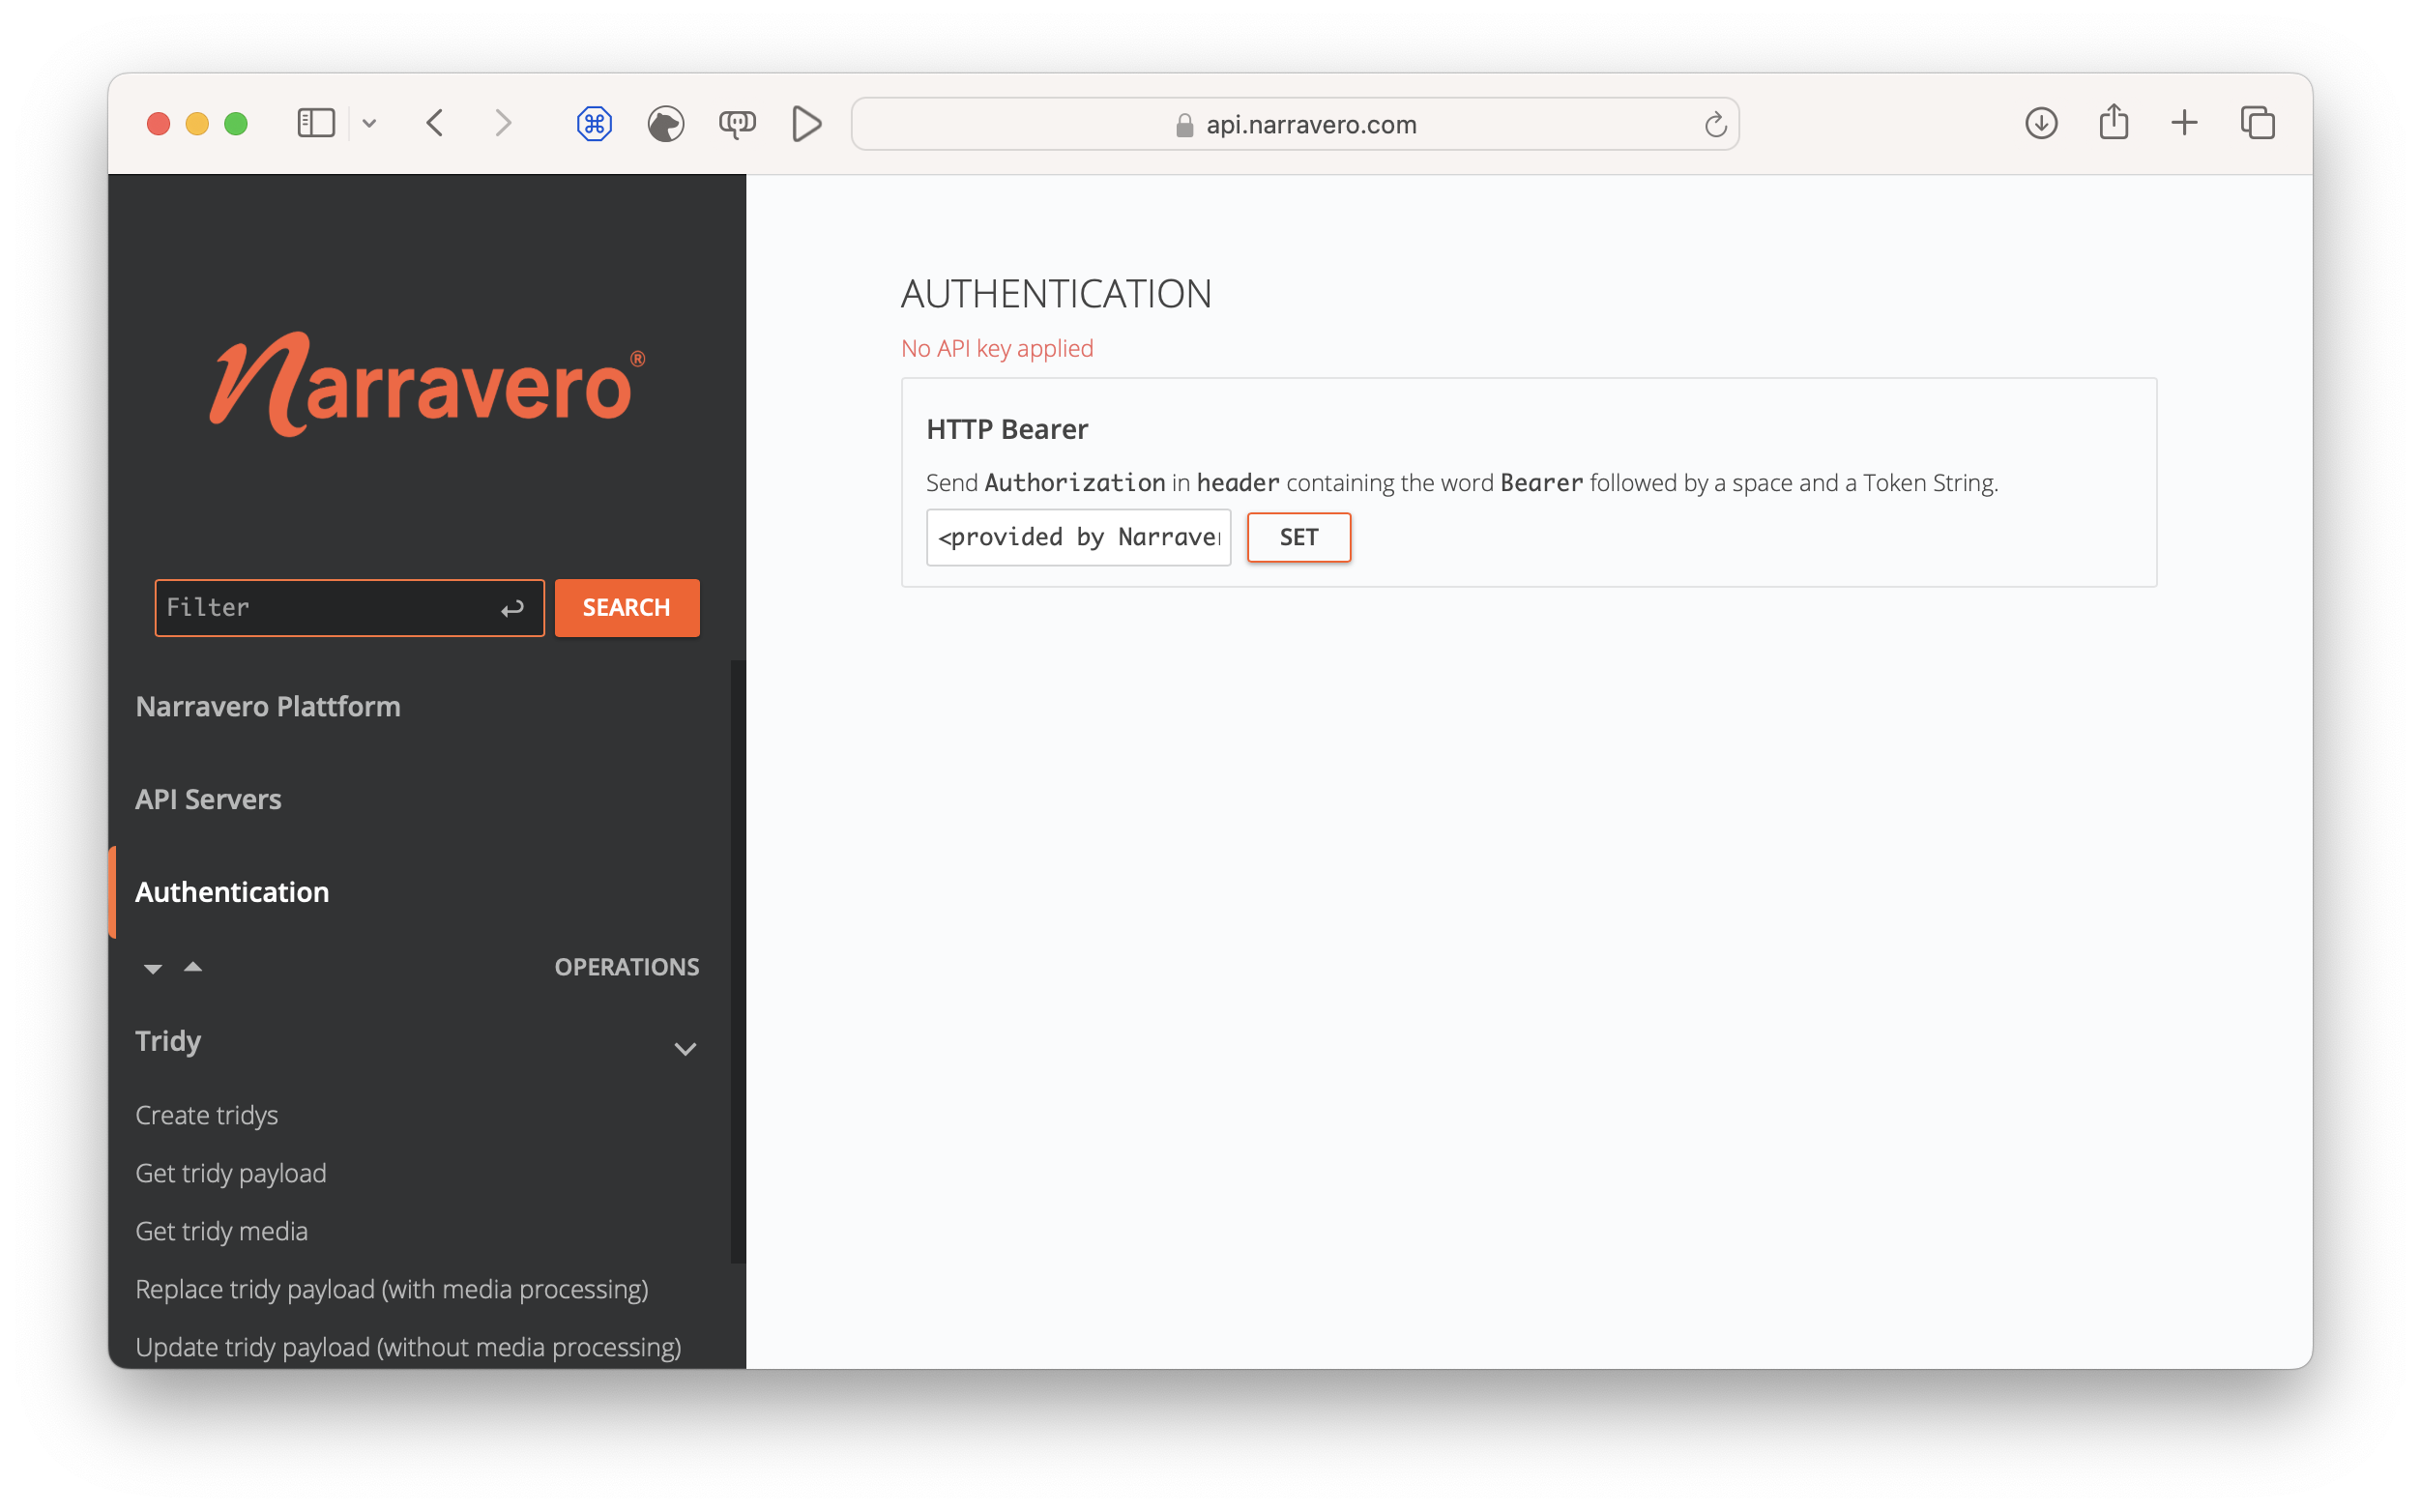
Task: Toggle the Safari sidebar
Action: tap(315, 123)
